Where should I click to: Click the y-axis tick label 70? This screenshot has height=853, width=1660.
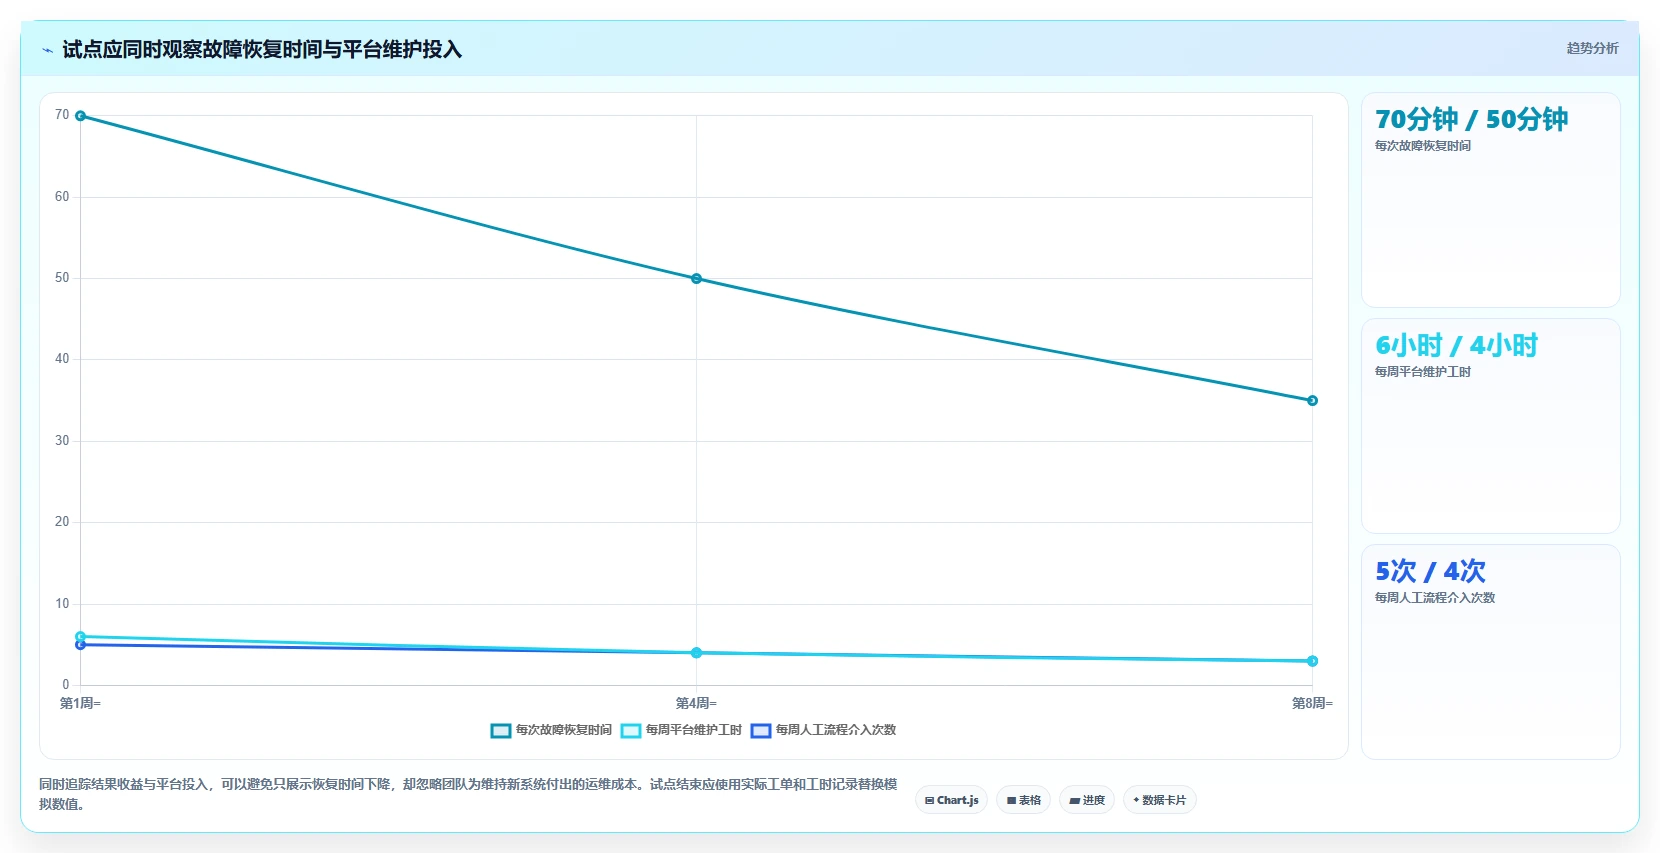tap(62, 115)
